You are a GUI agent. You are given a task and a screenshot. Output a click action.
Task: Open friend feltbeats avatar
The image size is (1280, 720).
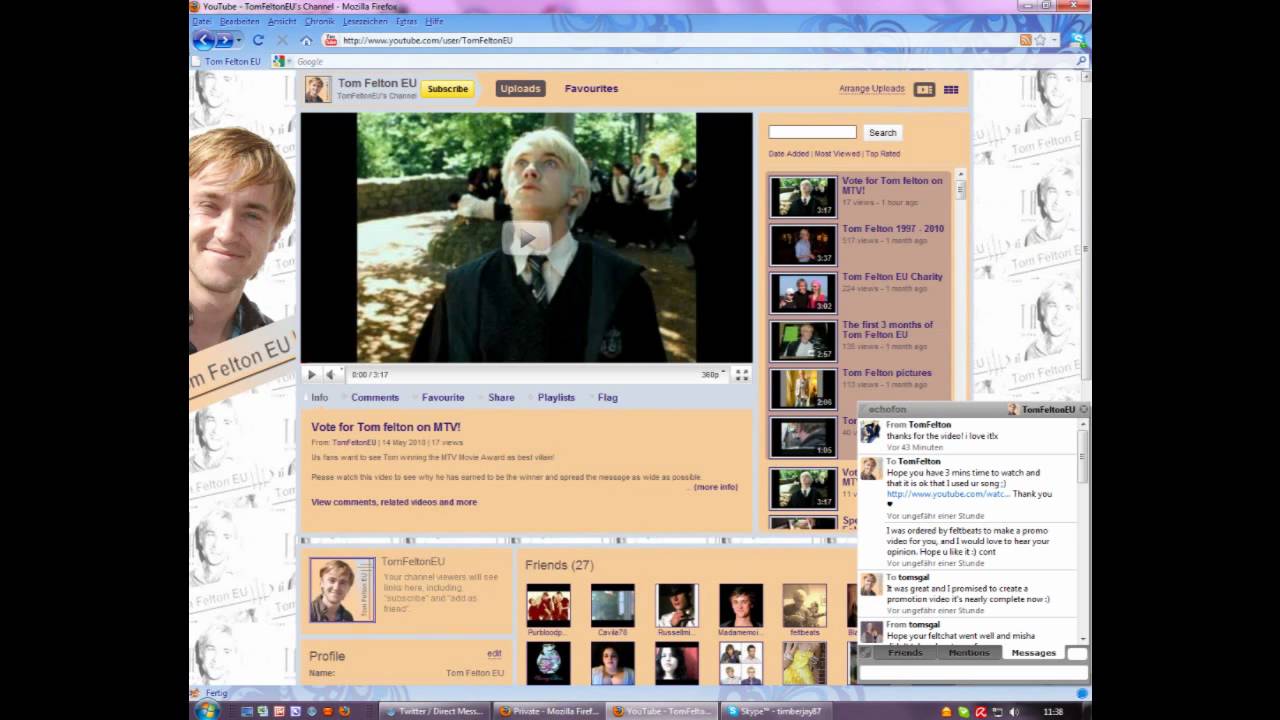(804, 606)
